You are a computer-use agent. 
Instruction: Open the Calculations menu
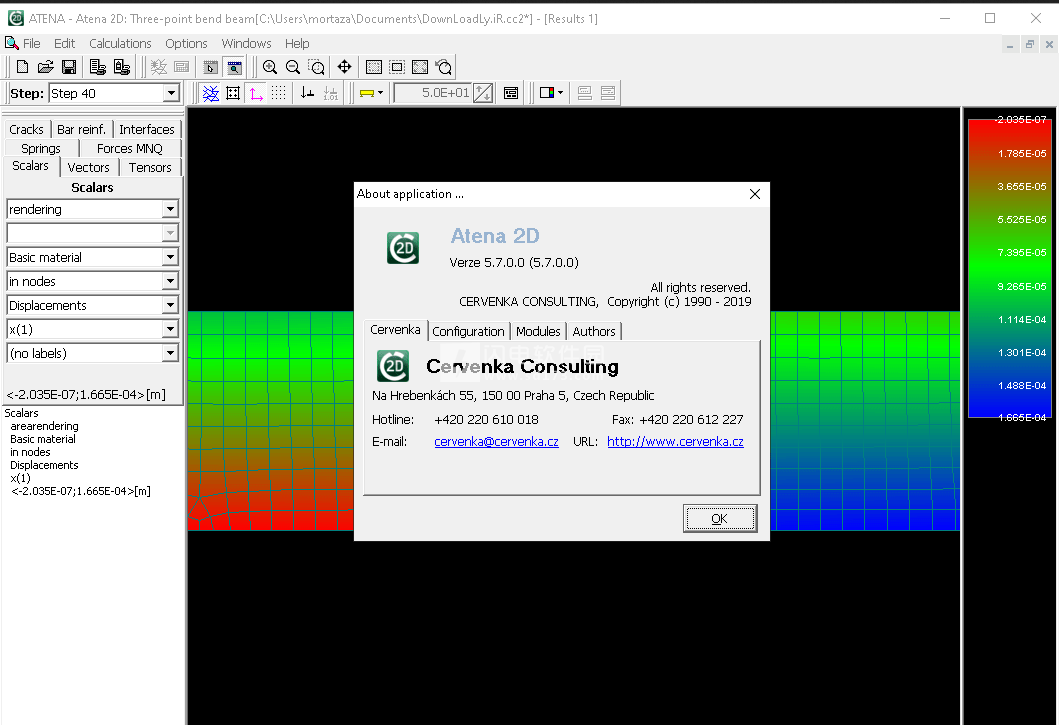tap(120, 43)
